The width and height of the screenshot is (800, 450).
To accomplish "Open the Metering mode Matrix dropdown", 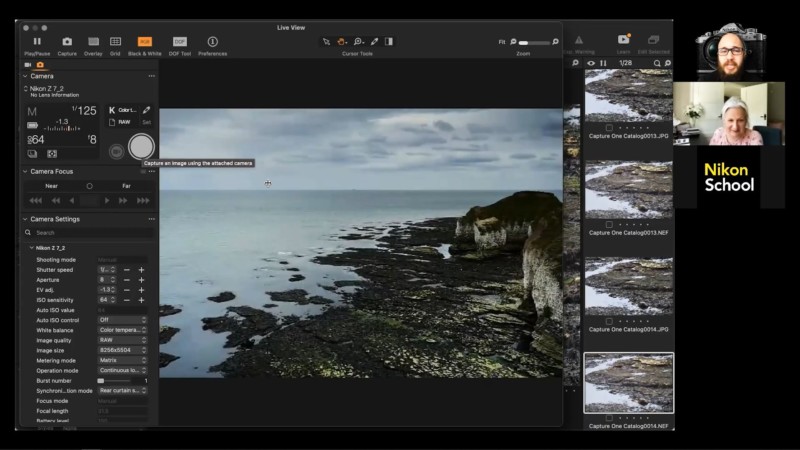I will click(x=122, y=360).
